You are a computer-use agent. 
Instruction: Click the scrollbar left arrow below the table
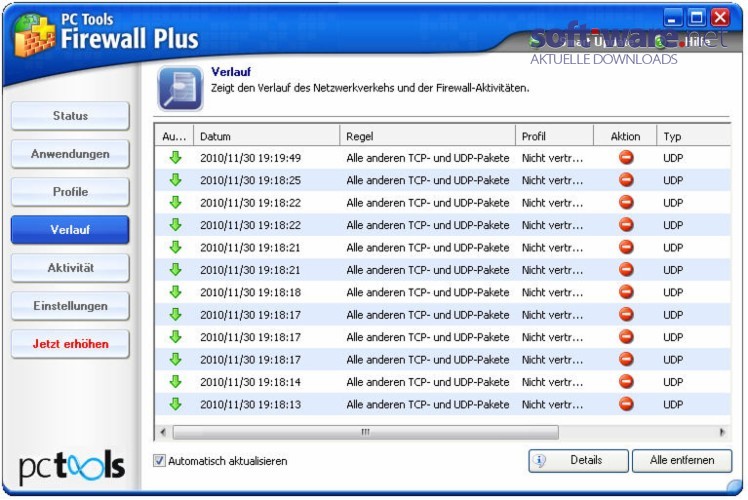(163, 432)
